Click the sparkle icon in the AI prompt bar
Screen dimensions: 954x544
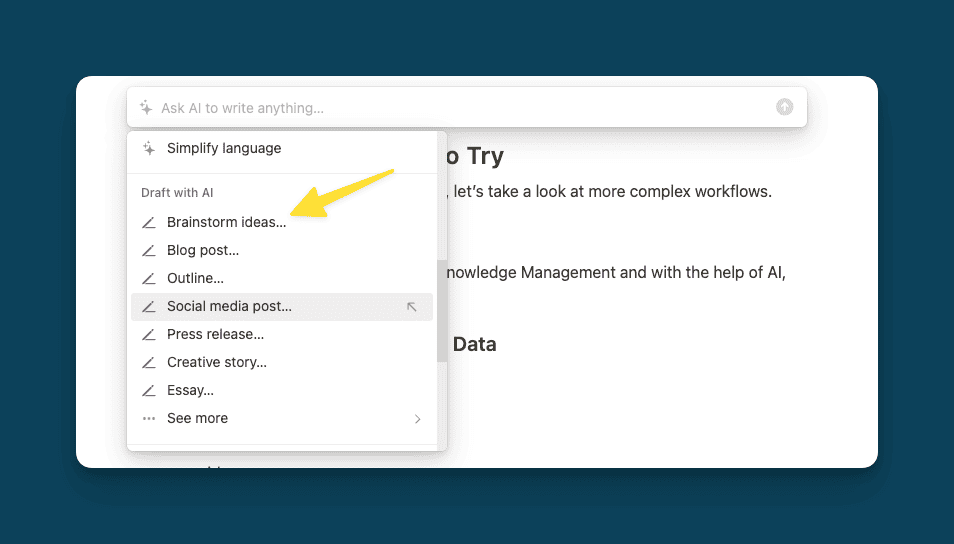146,107
